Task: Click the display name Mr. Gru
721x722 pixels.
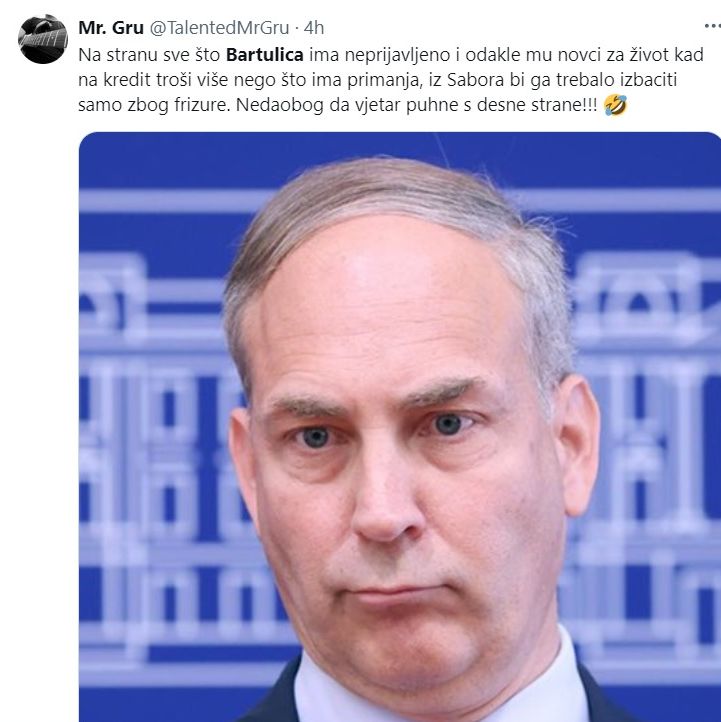Action: (x=111, y=28)
